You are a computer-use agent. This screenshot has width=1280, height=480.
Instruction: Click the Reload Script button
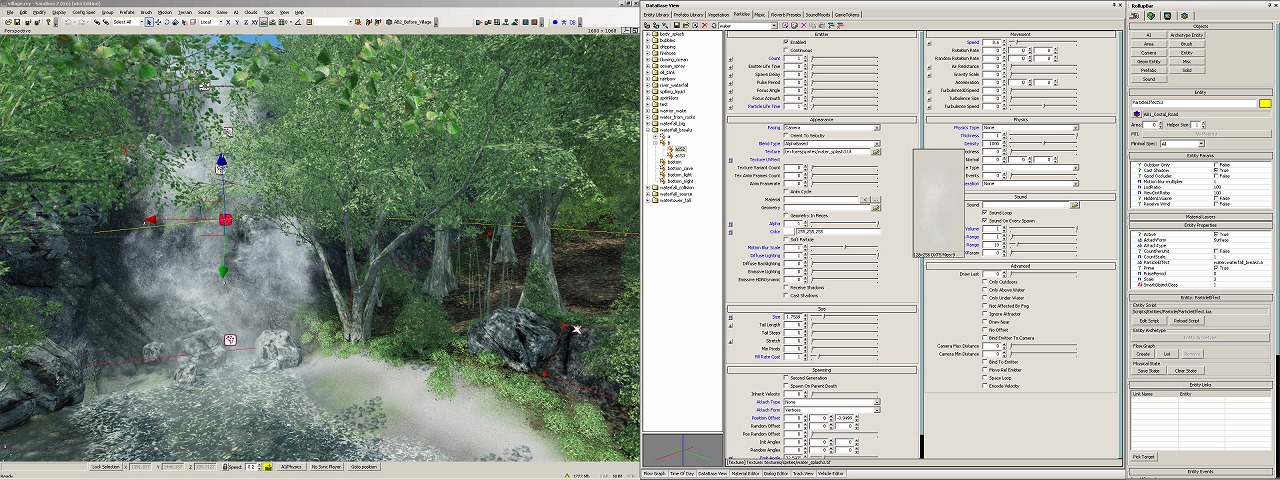tap(1186, 321)
